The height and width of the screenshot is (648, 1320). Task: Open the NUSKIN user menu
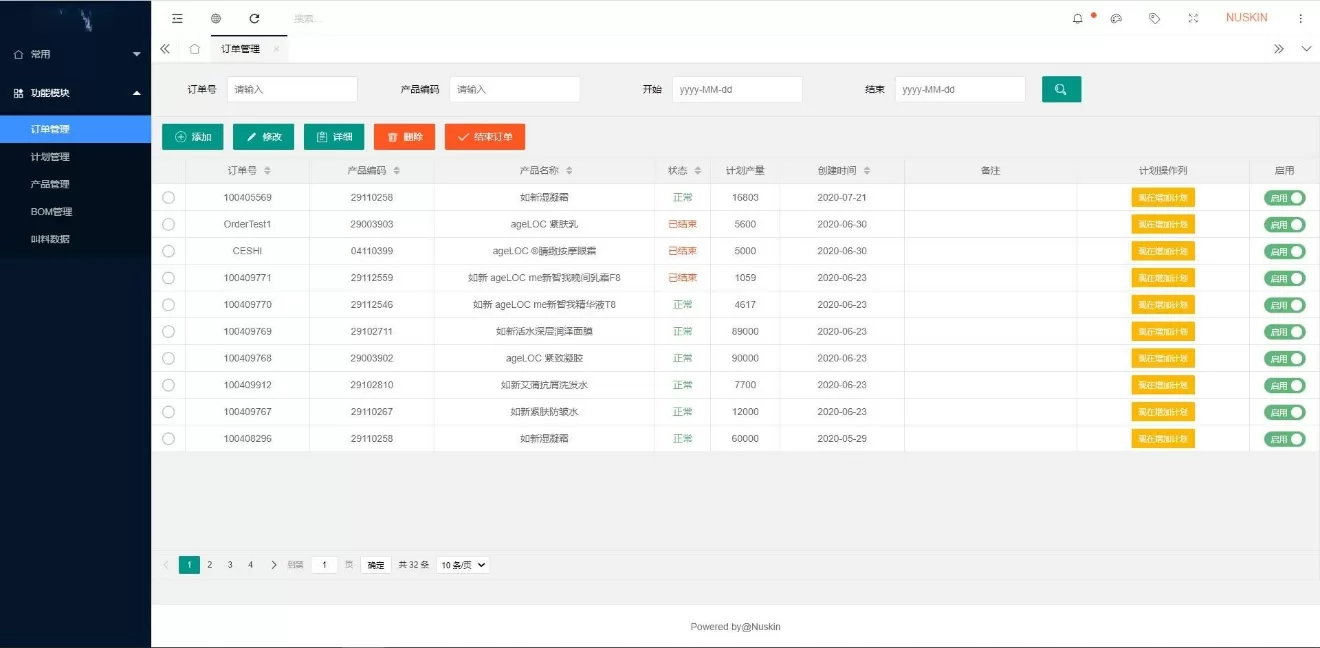1246,18
